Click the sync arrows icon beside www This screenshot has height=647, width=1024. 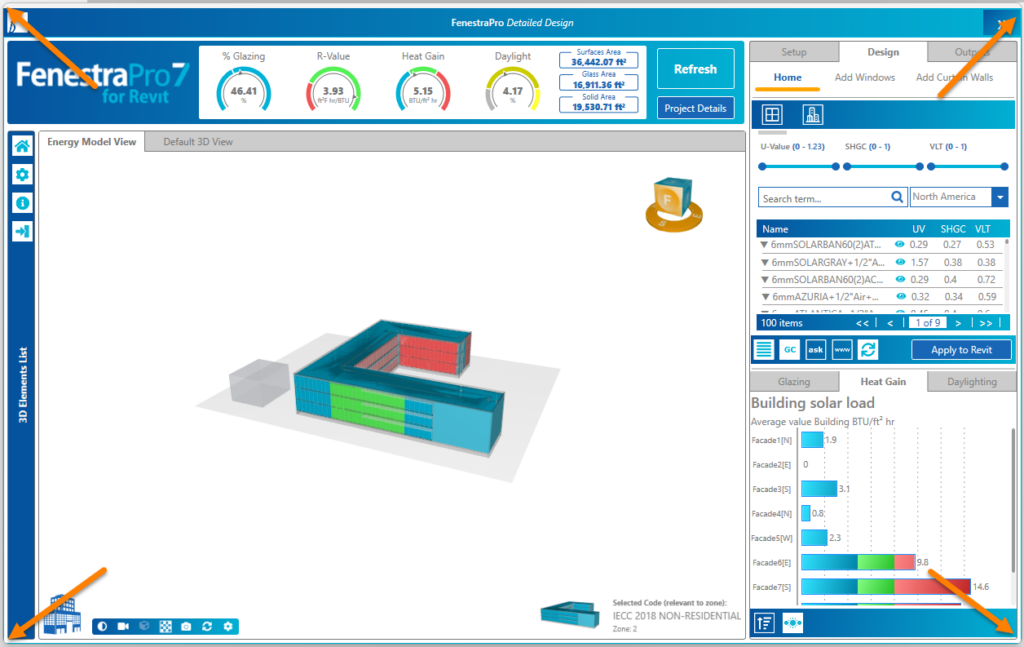[868, 349]
